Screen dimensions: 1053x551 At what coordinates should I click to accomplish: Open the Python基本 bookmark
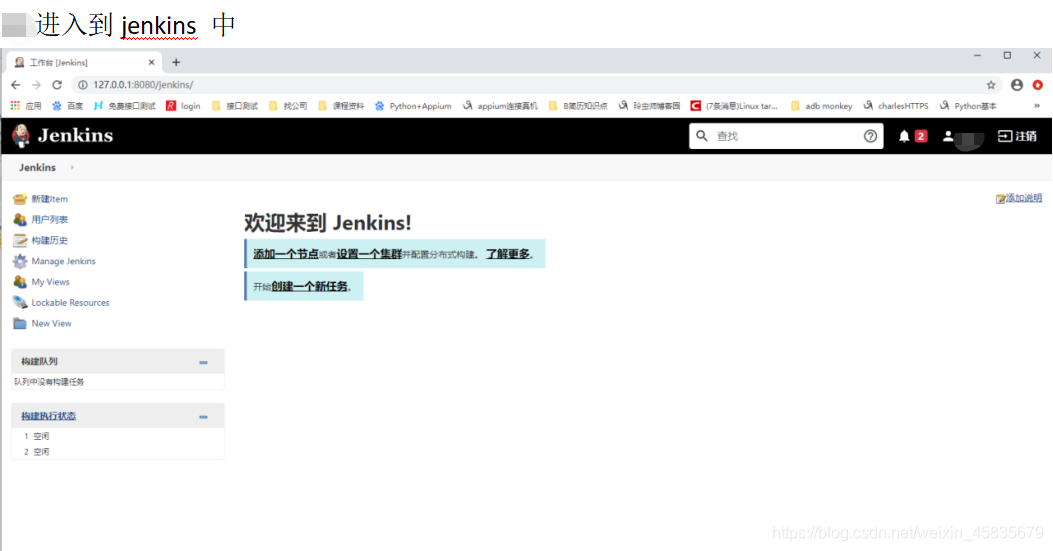tap(968, 106)
